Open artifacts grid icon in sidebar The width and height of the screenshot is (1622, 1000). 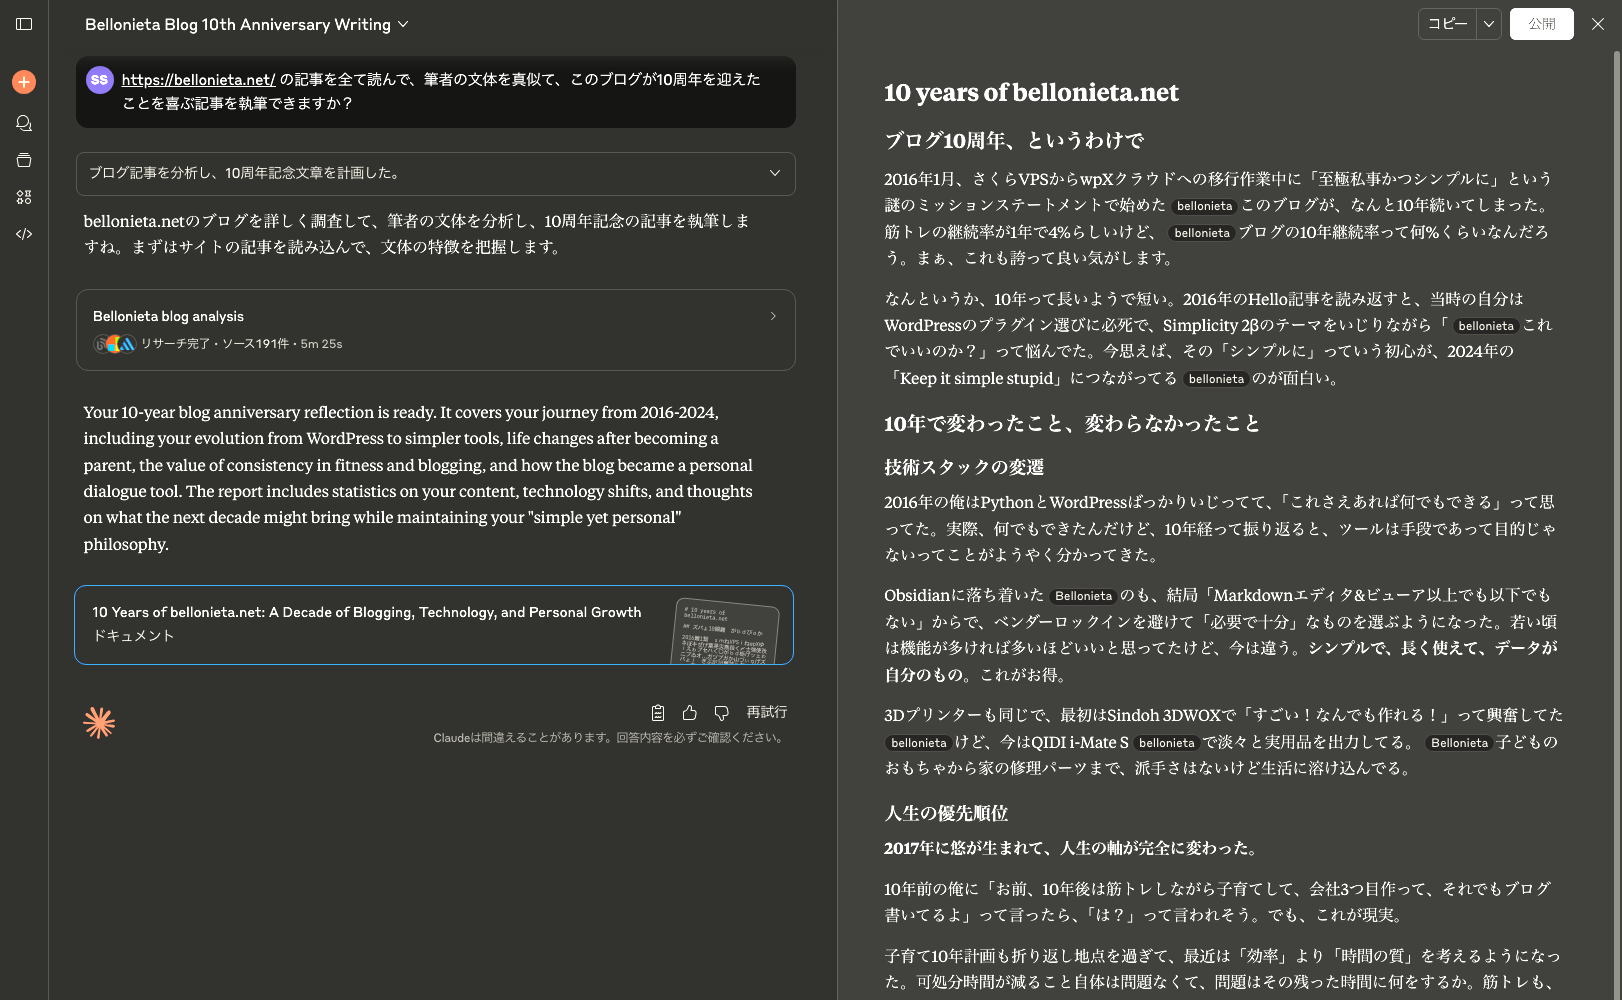(24, 197)
